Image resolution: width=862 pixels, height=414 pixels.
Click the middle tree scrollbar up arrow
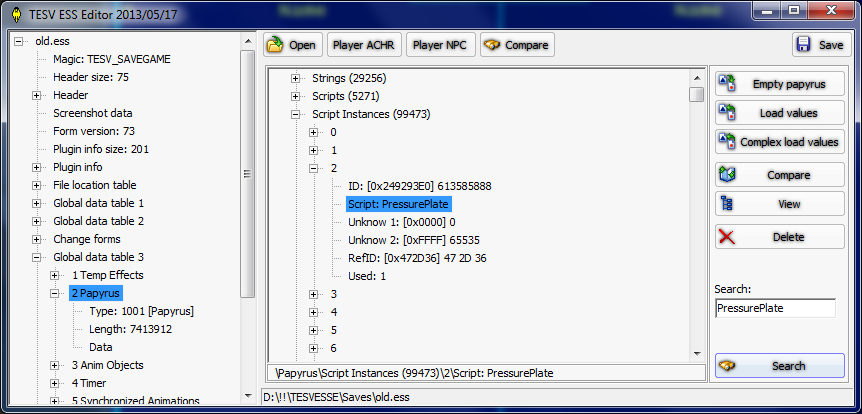(697, 78)
